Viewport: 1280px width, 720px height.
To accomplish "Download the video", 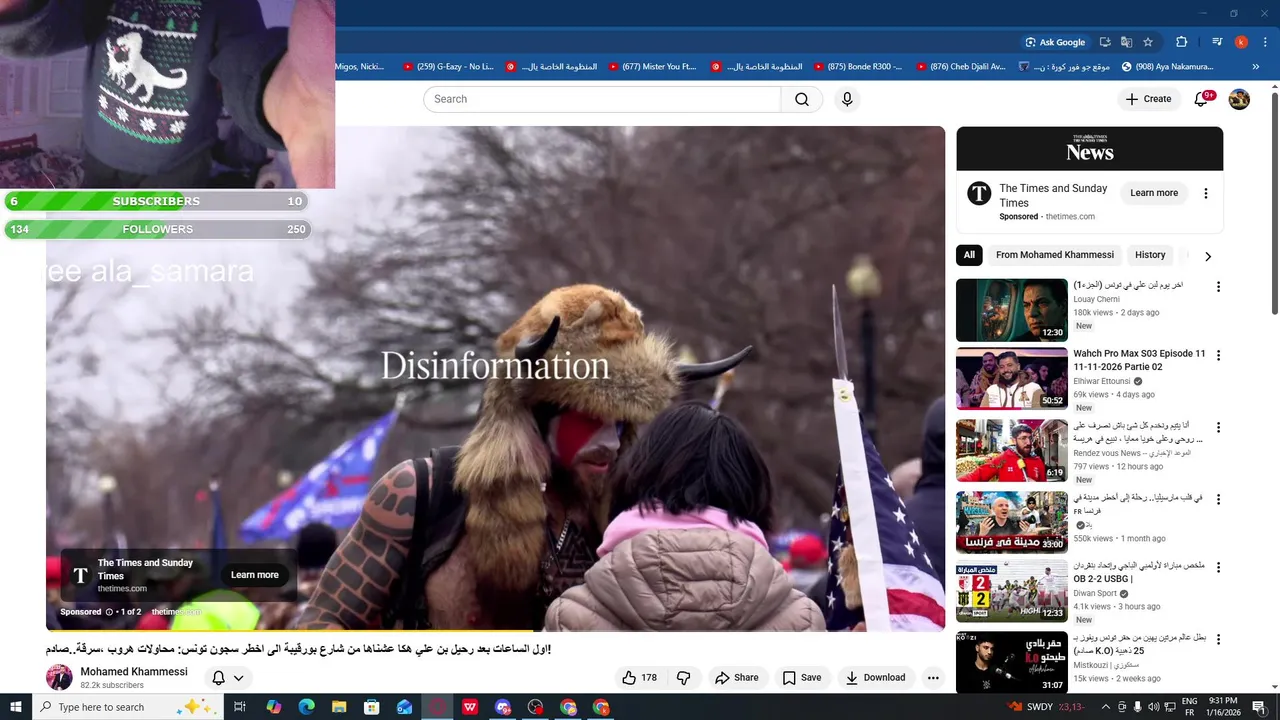I will tap(875, 678).
